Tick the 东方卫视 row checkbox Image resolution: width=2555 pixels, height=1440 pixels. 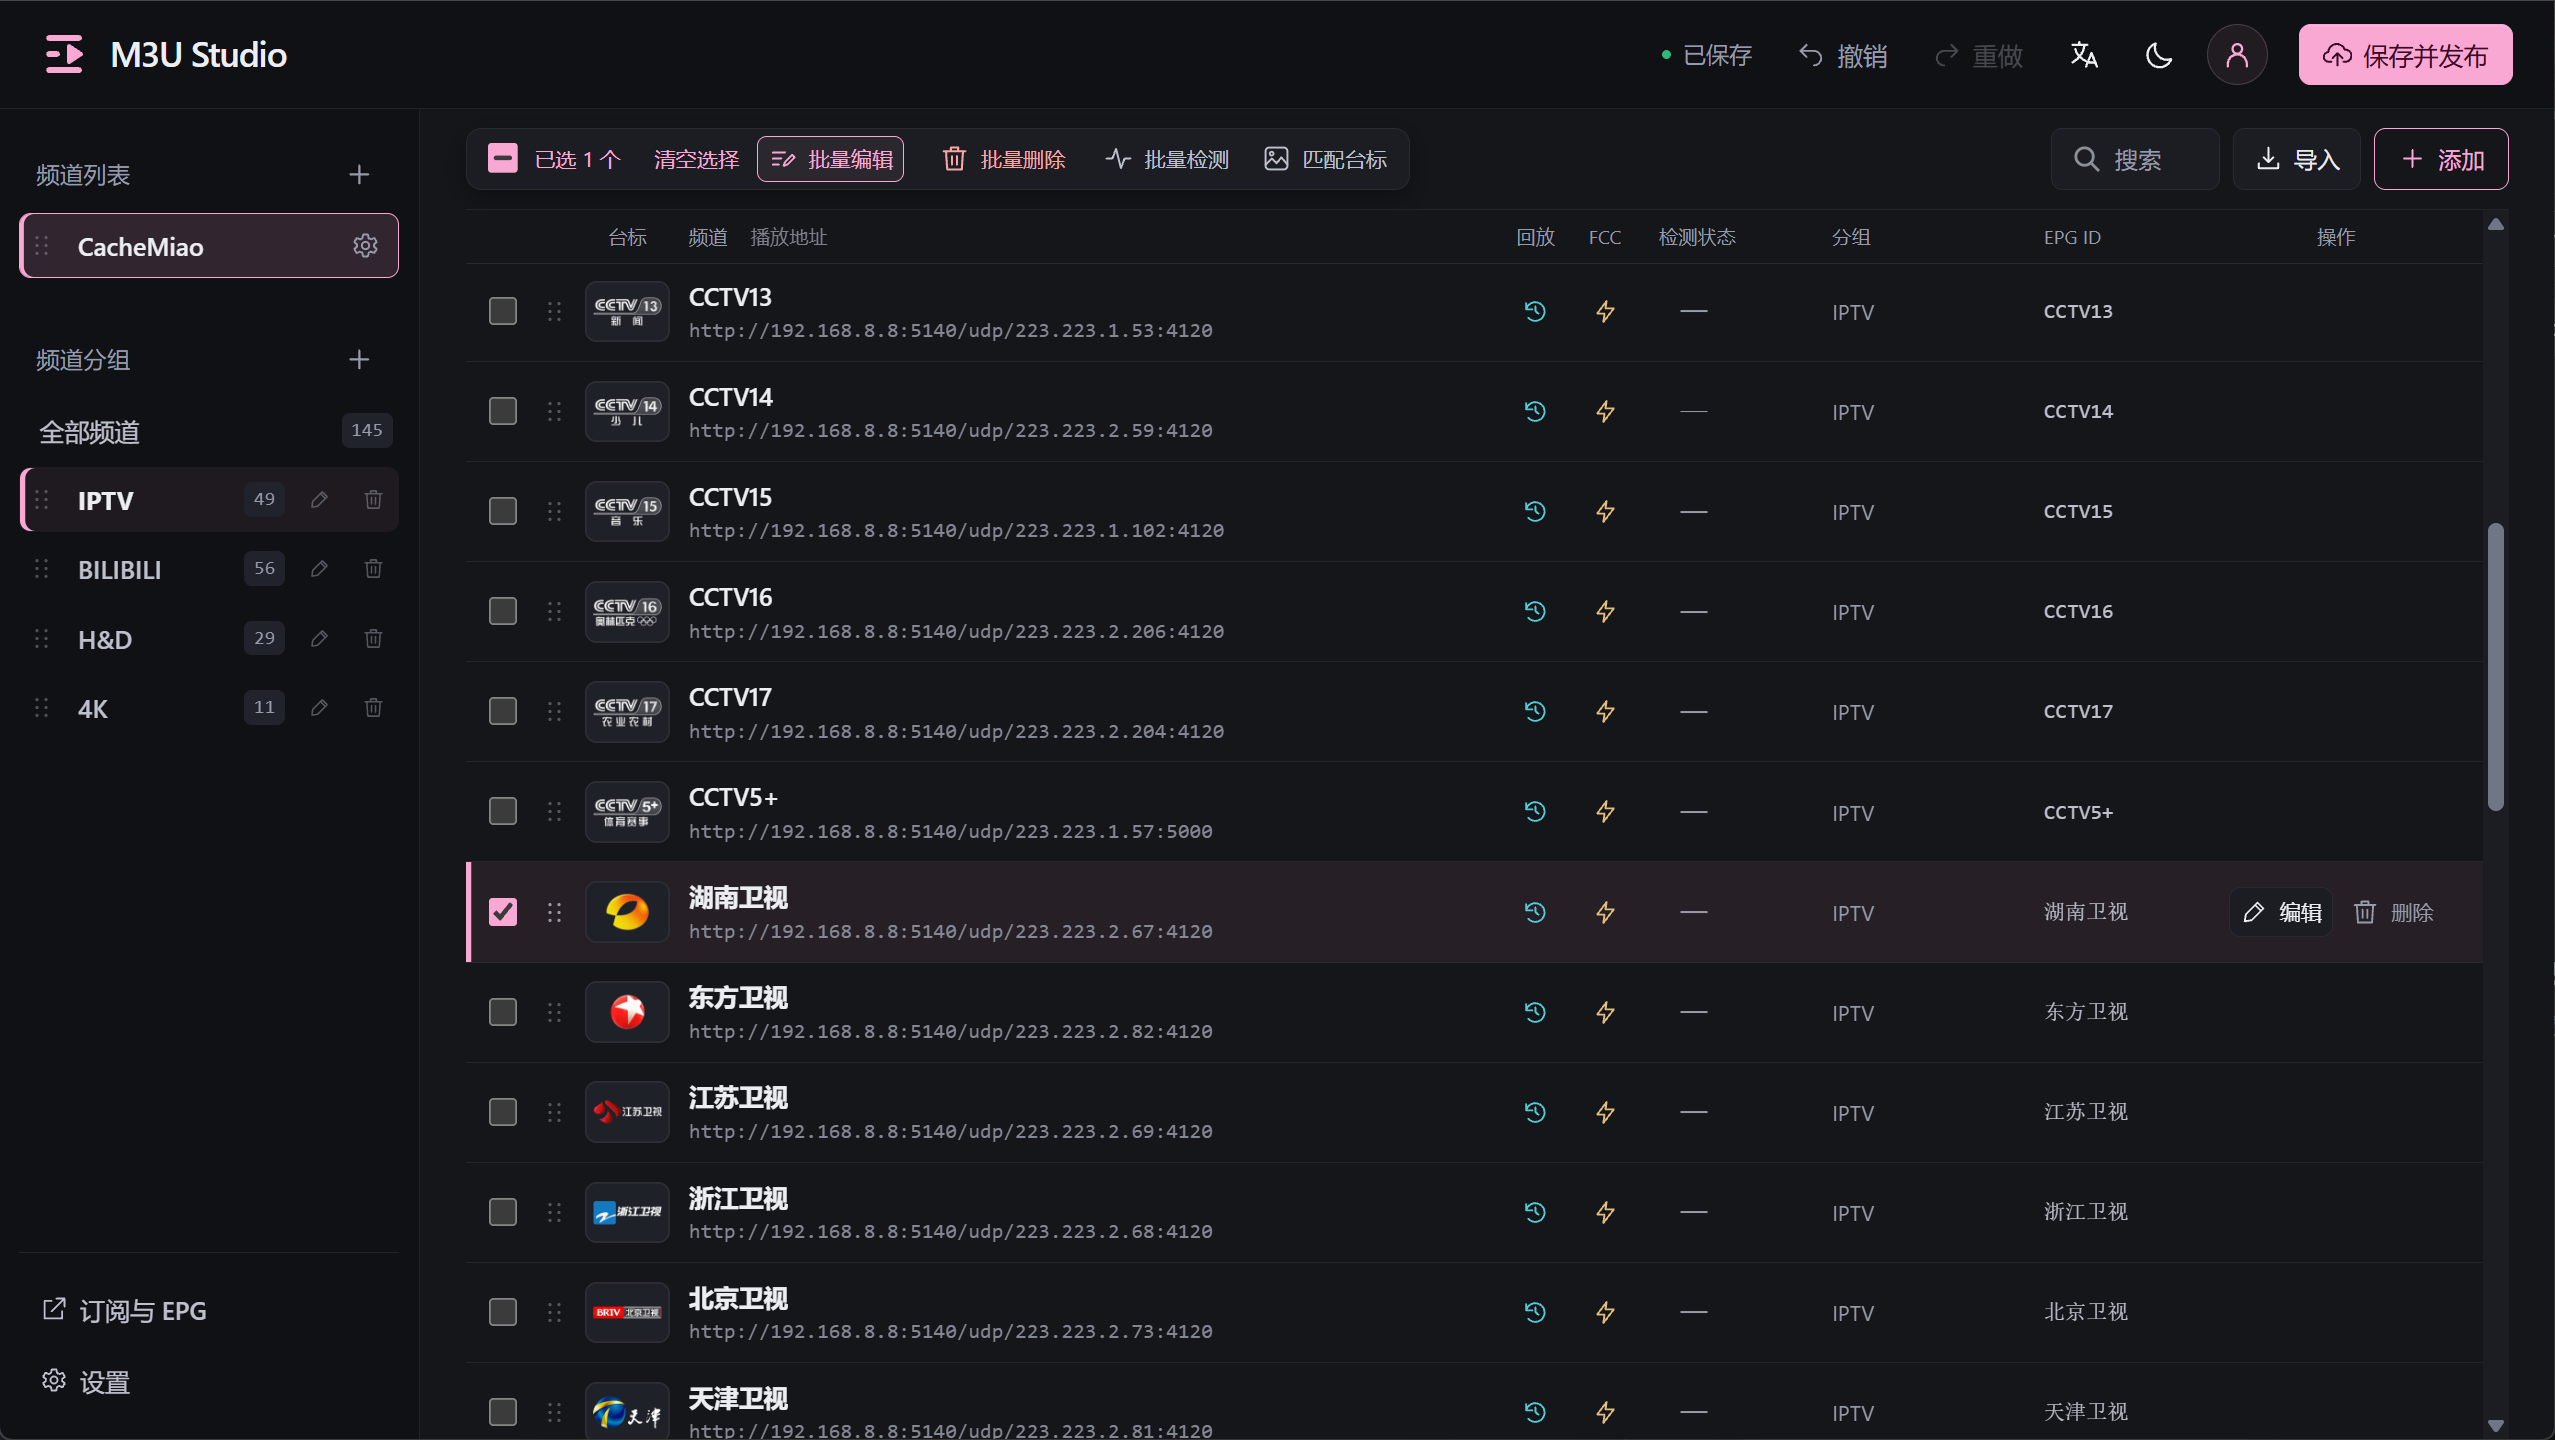(503, 1013)
